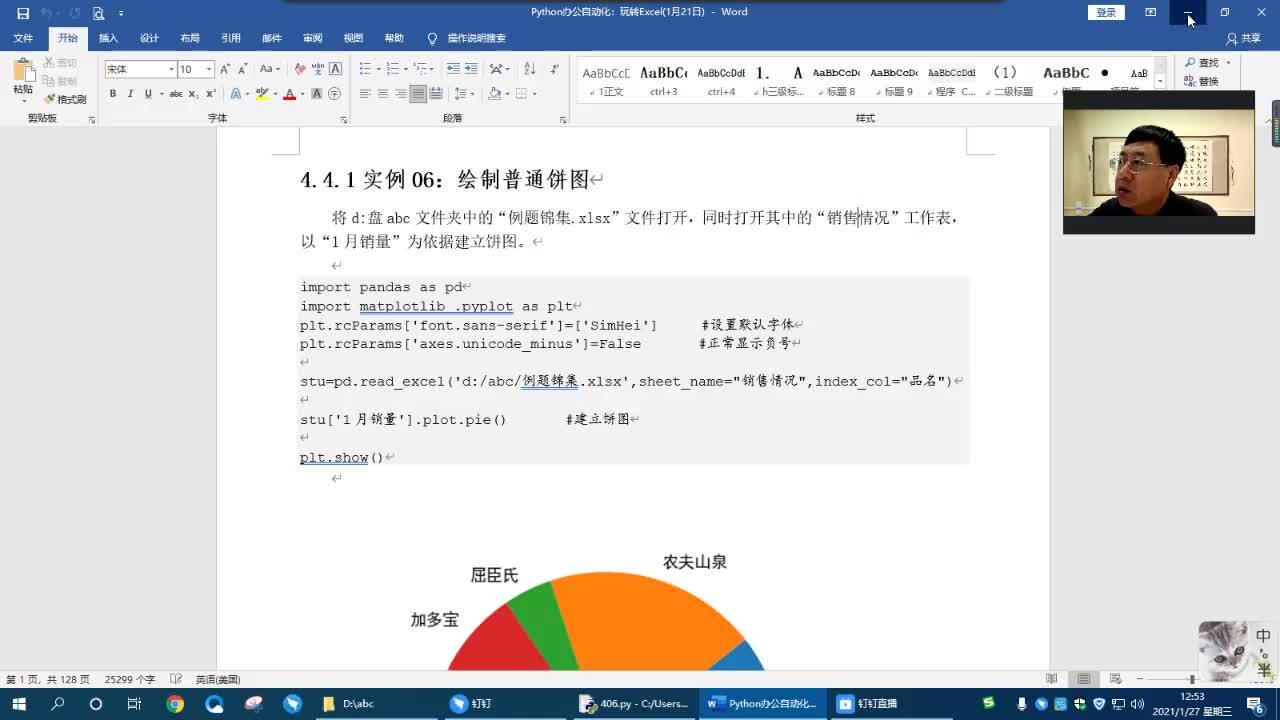Screen dimensions: 1280x720
Task: Open the Paragraph dialog launcher
Action: coord(563,119)
